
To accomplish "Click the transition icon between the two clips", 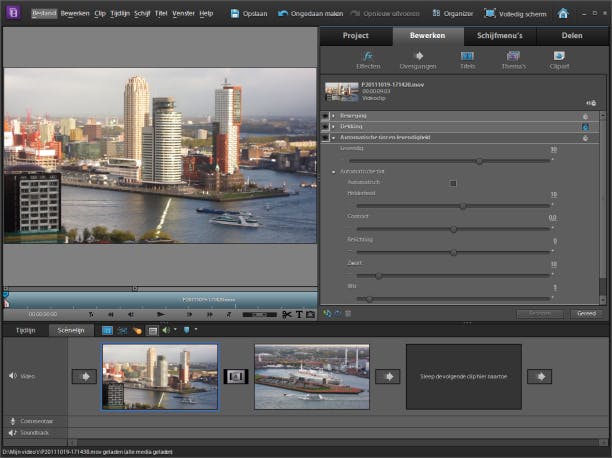I will click(236, 376).
